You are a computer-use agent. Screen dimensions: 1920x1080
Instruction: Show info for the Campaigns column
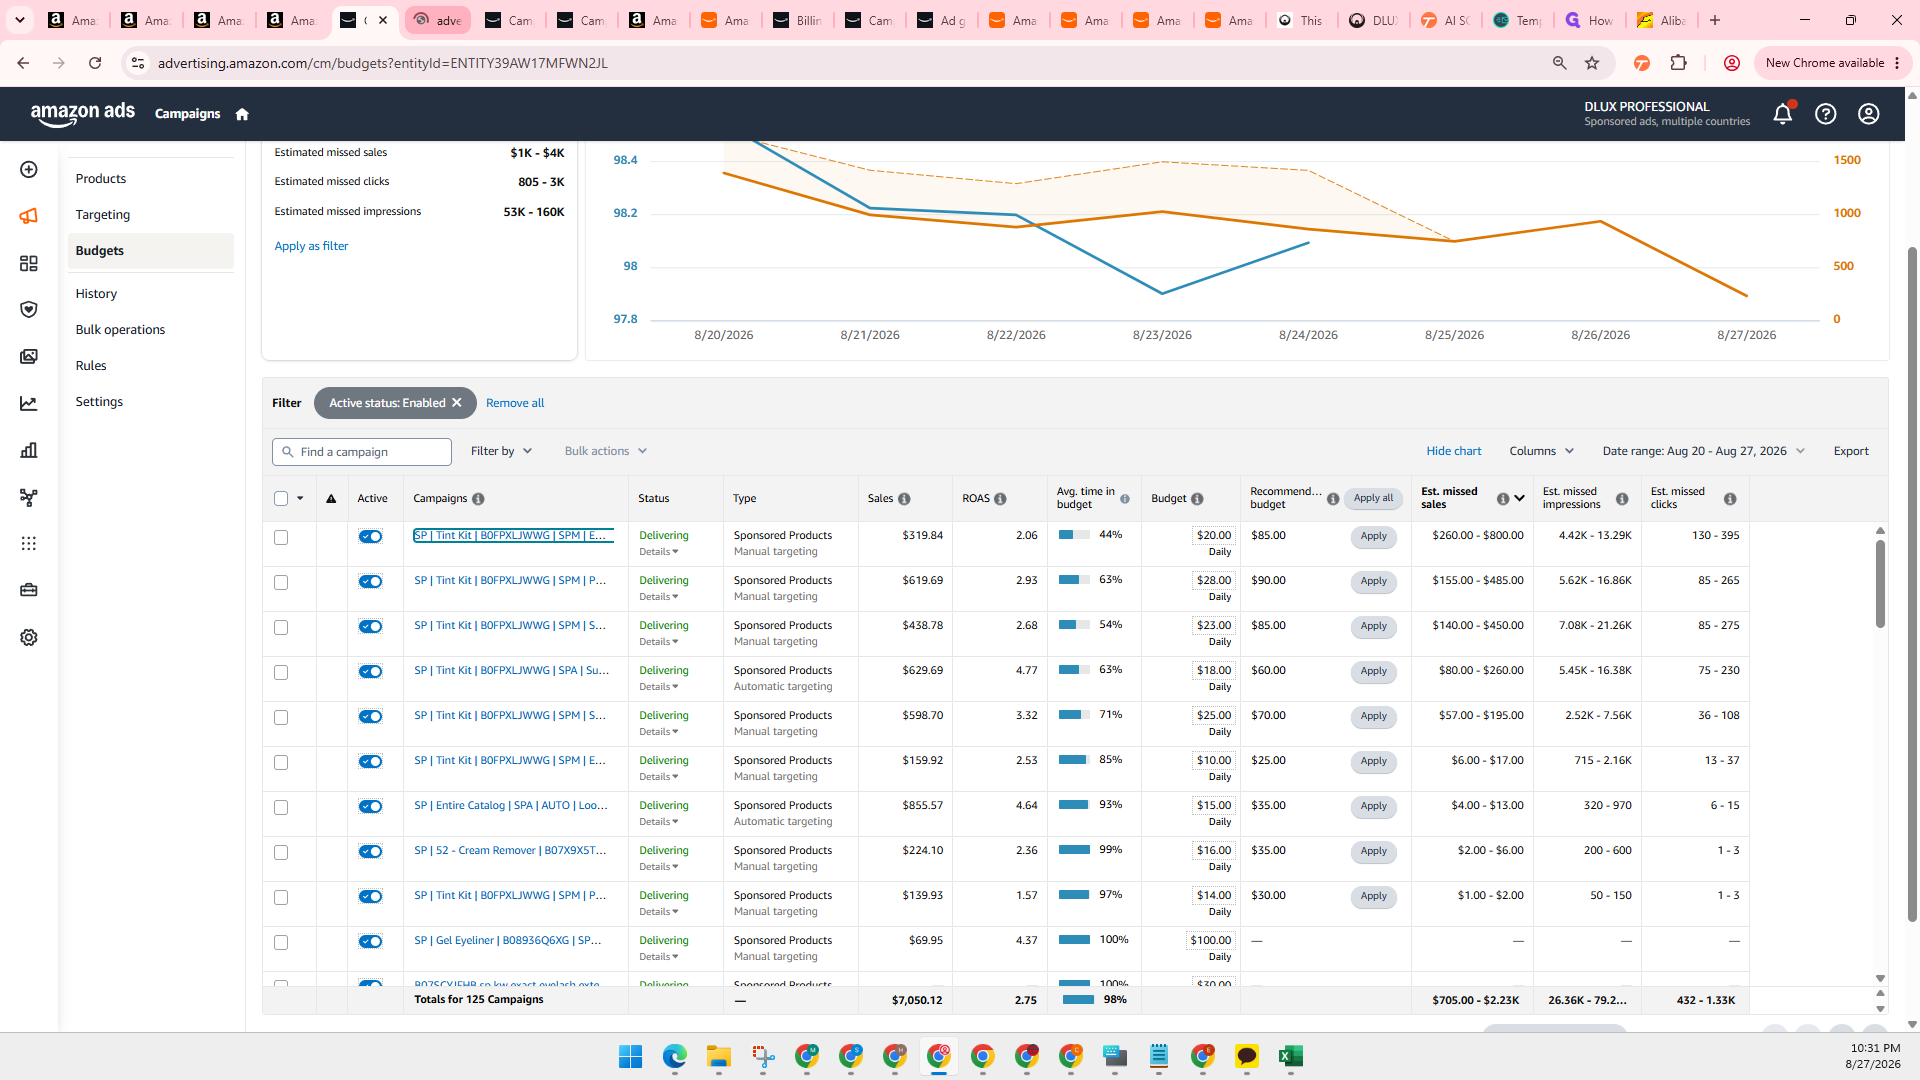478,499
